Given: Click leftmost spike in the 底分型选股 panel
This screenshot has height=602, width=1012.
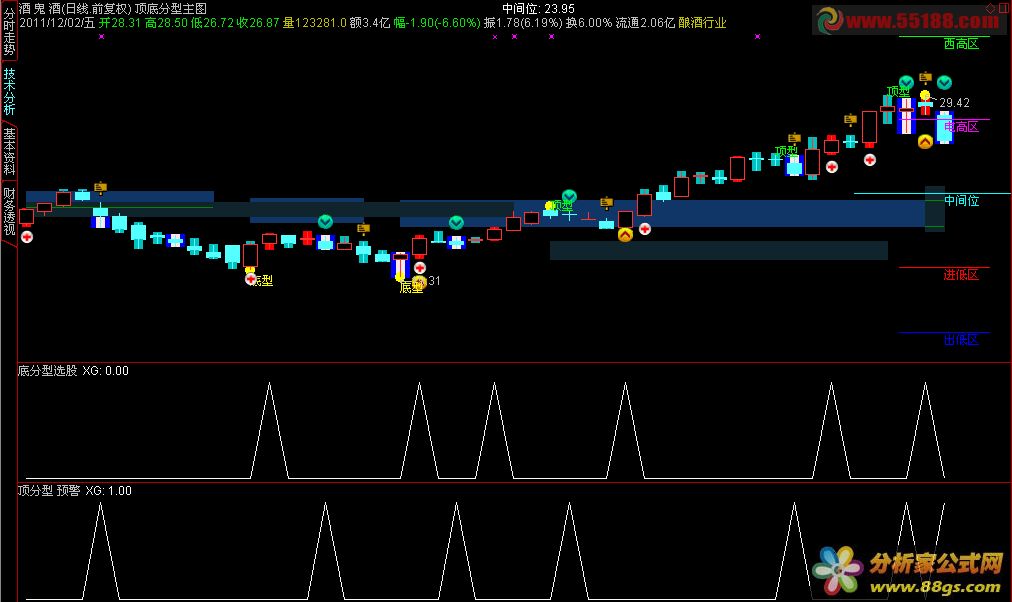Looking at the screenshot, I should point(269,430).
